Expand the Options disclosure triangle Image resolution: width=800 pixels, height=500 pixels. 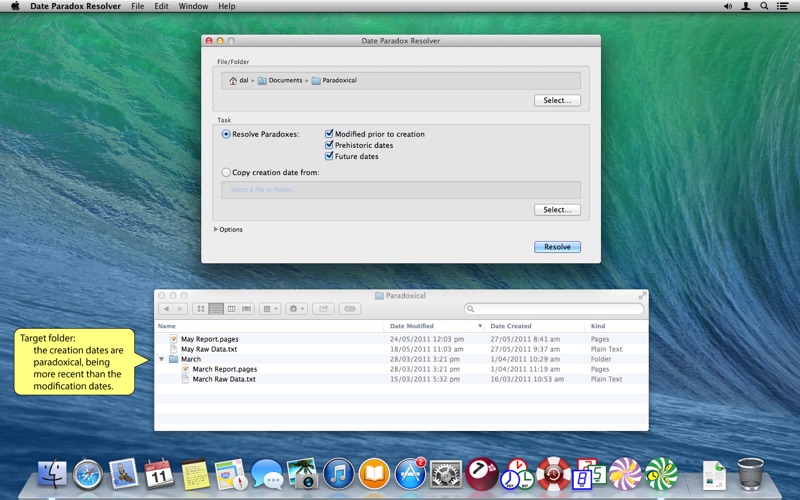click(216, 230)
